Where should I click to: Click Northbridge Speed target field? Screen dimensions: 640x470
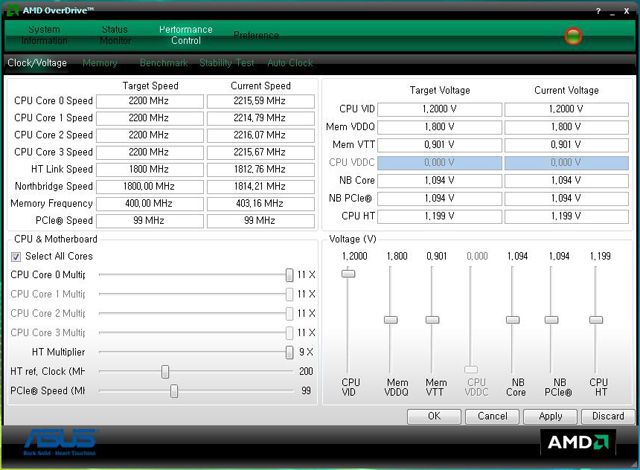[150, 187]
